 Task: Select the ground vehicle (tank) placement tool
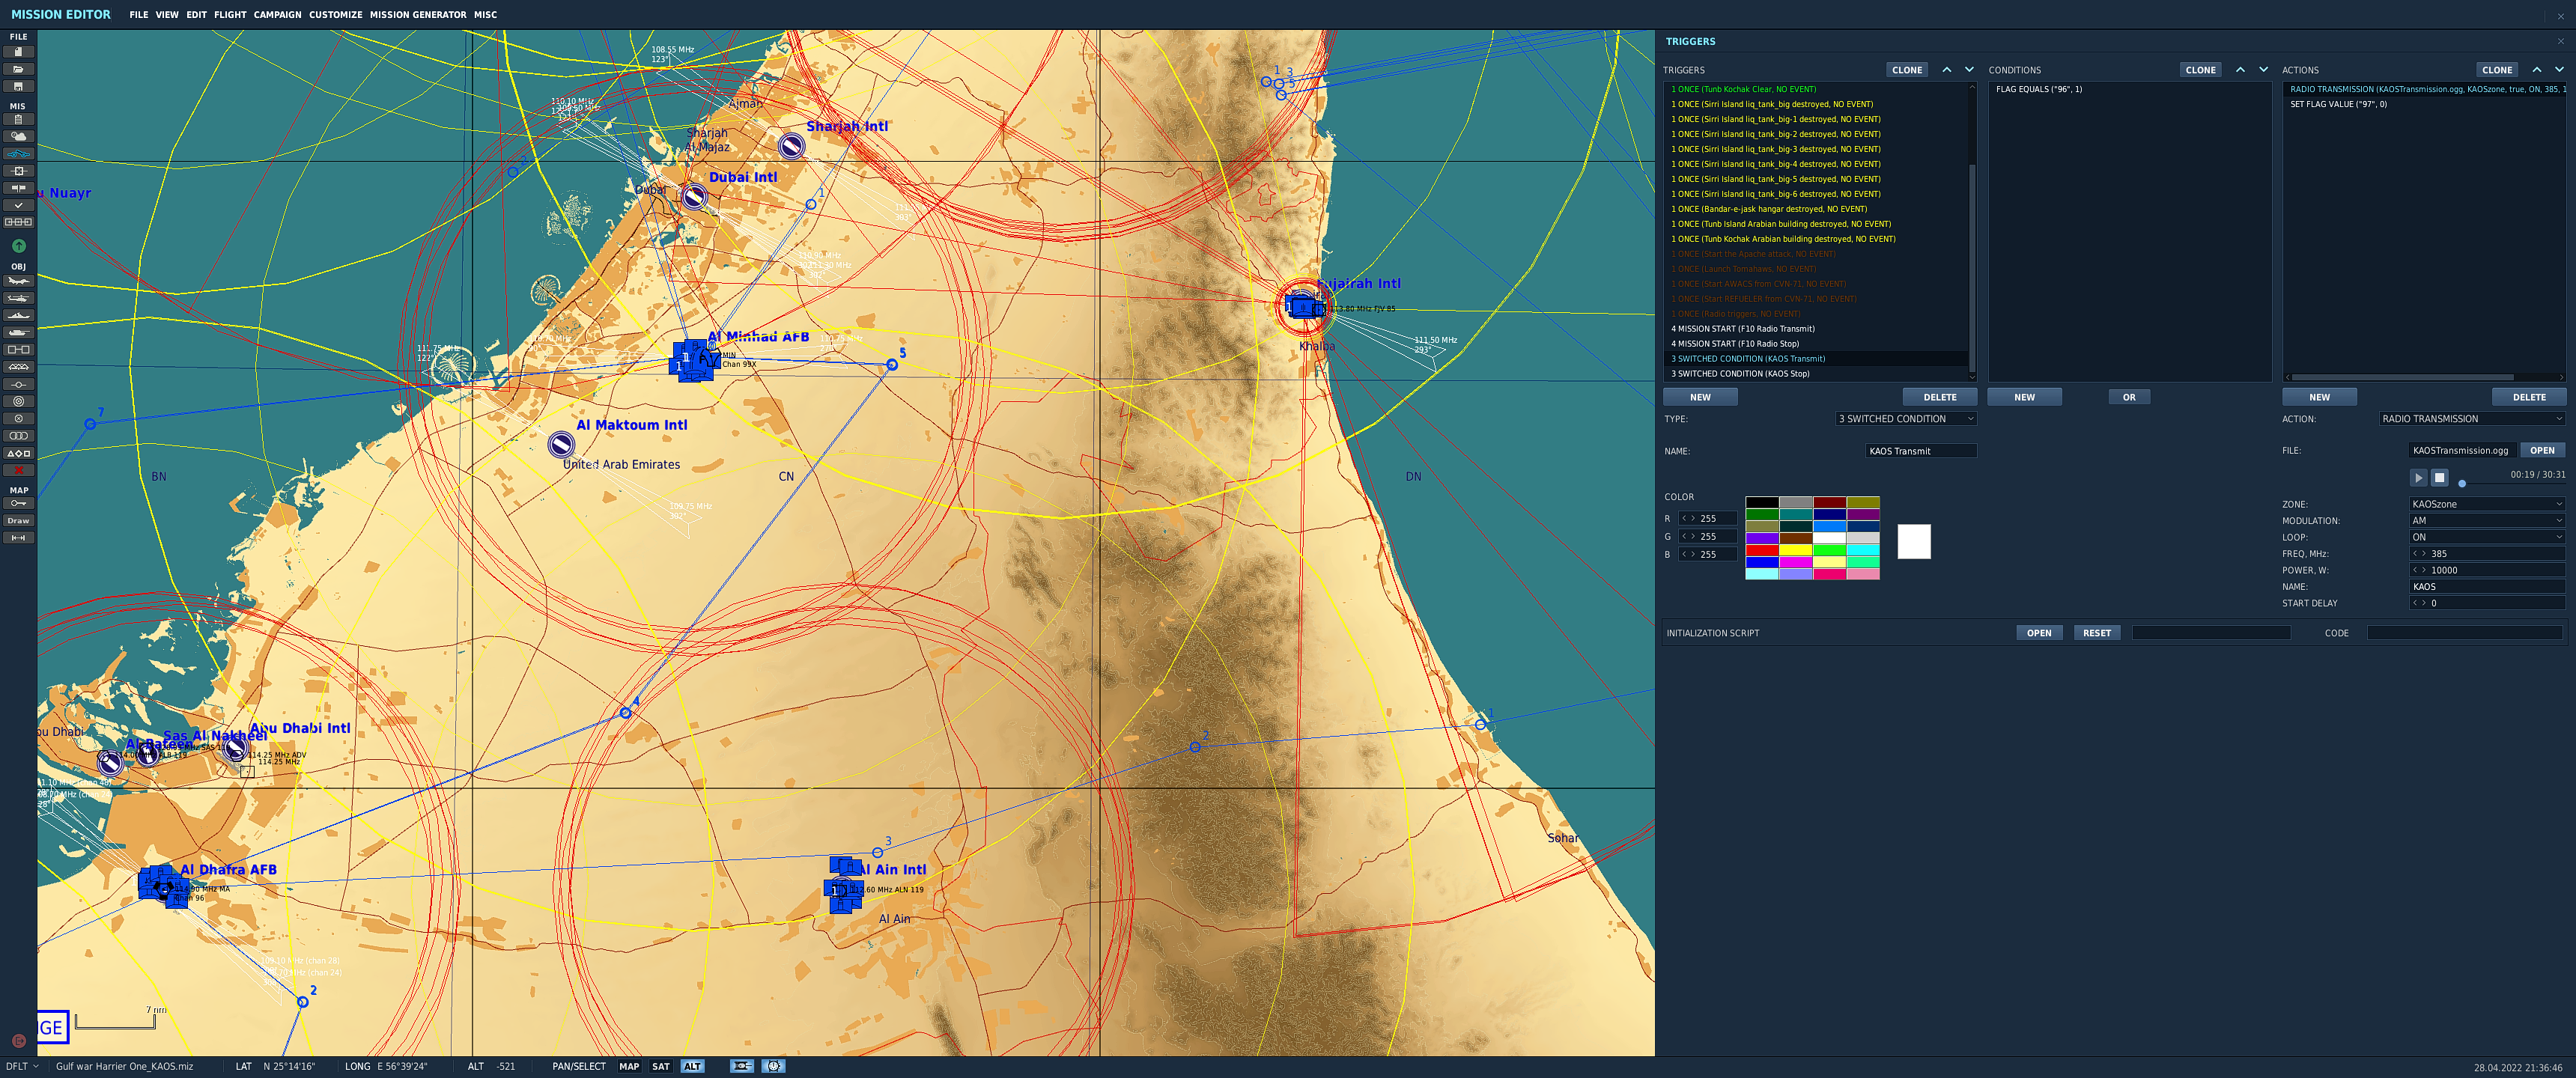click(x=18, y=332)
